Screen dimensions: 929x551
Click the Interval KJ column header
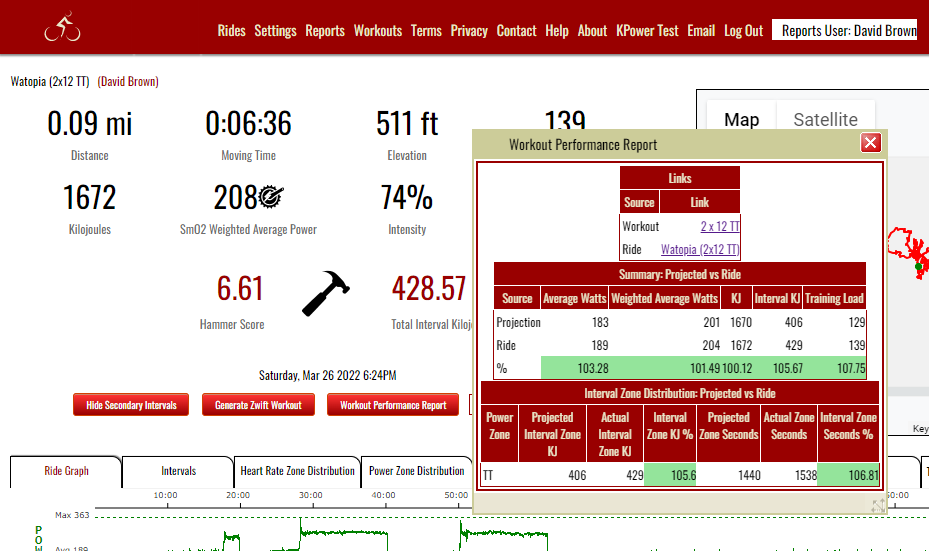pyautogui.click(x=777, y=299)
